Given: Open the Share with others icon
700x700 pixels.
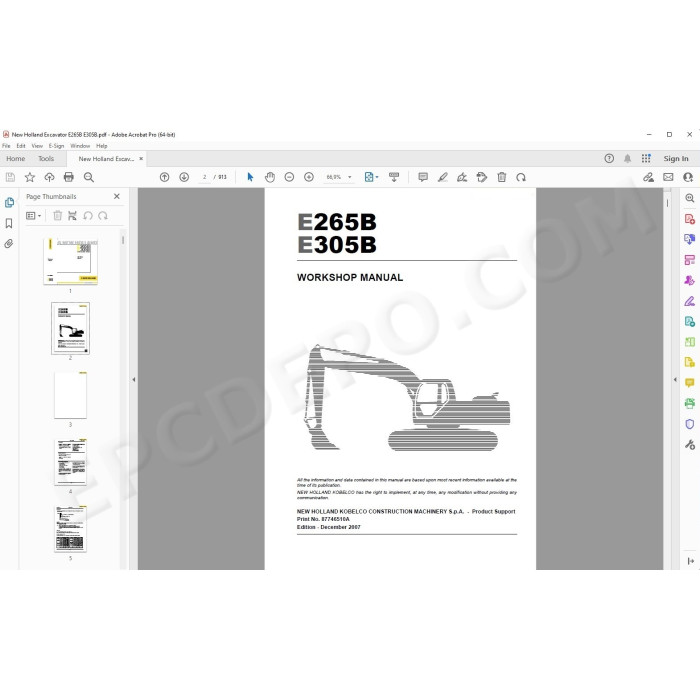Looking at the screenshot, I should pos(688,177).
